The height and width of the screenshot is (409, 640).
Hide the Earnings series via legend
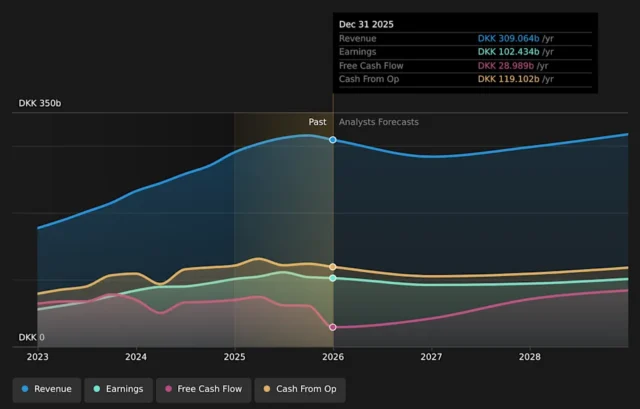click(118, 389)
